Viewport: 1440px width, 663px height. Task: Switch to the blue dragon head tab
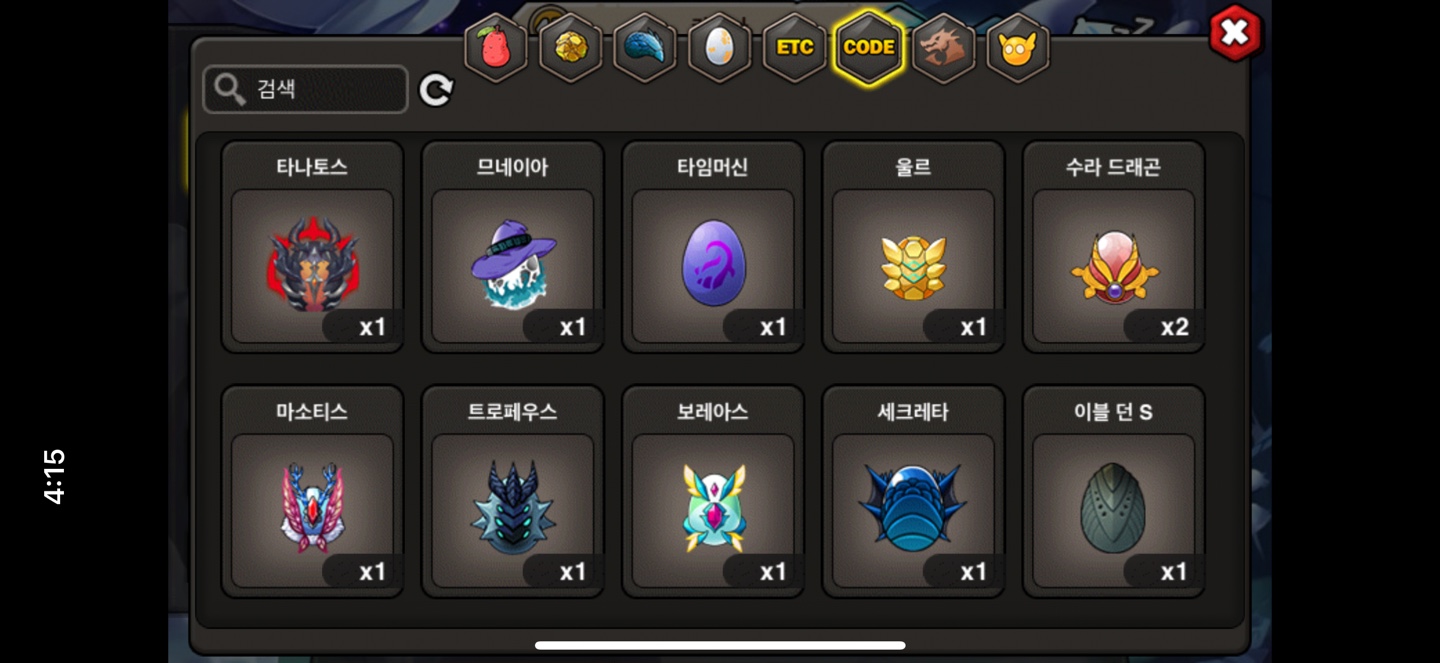645,47
